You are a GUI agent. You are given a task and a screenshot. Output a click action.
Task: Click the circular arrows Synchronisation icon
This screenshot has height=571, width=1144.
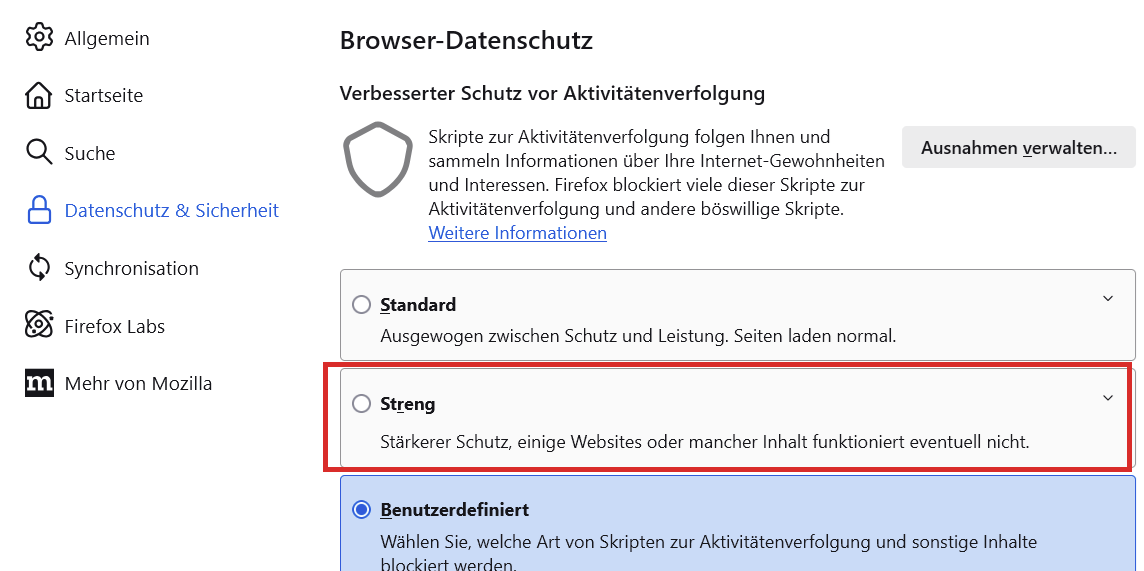point(39,268)
